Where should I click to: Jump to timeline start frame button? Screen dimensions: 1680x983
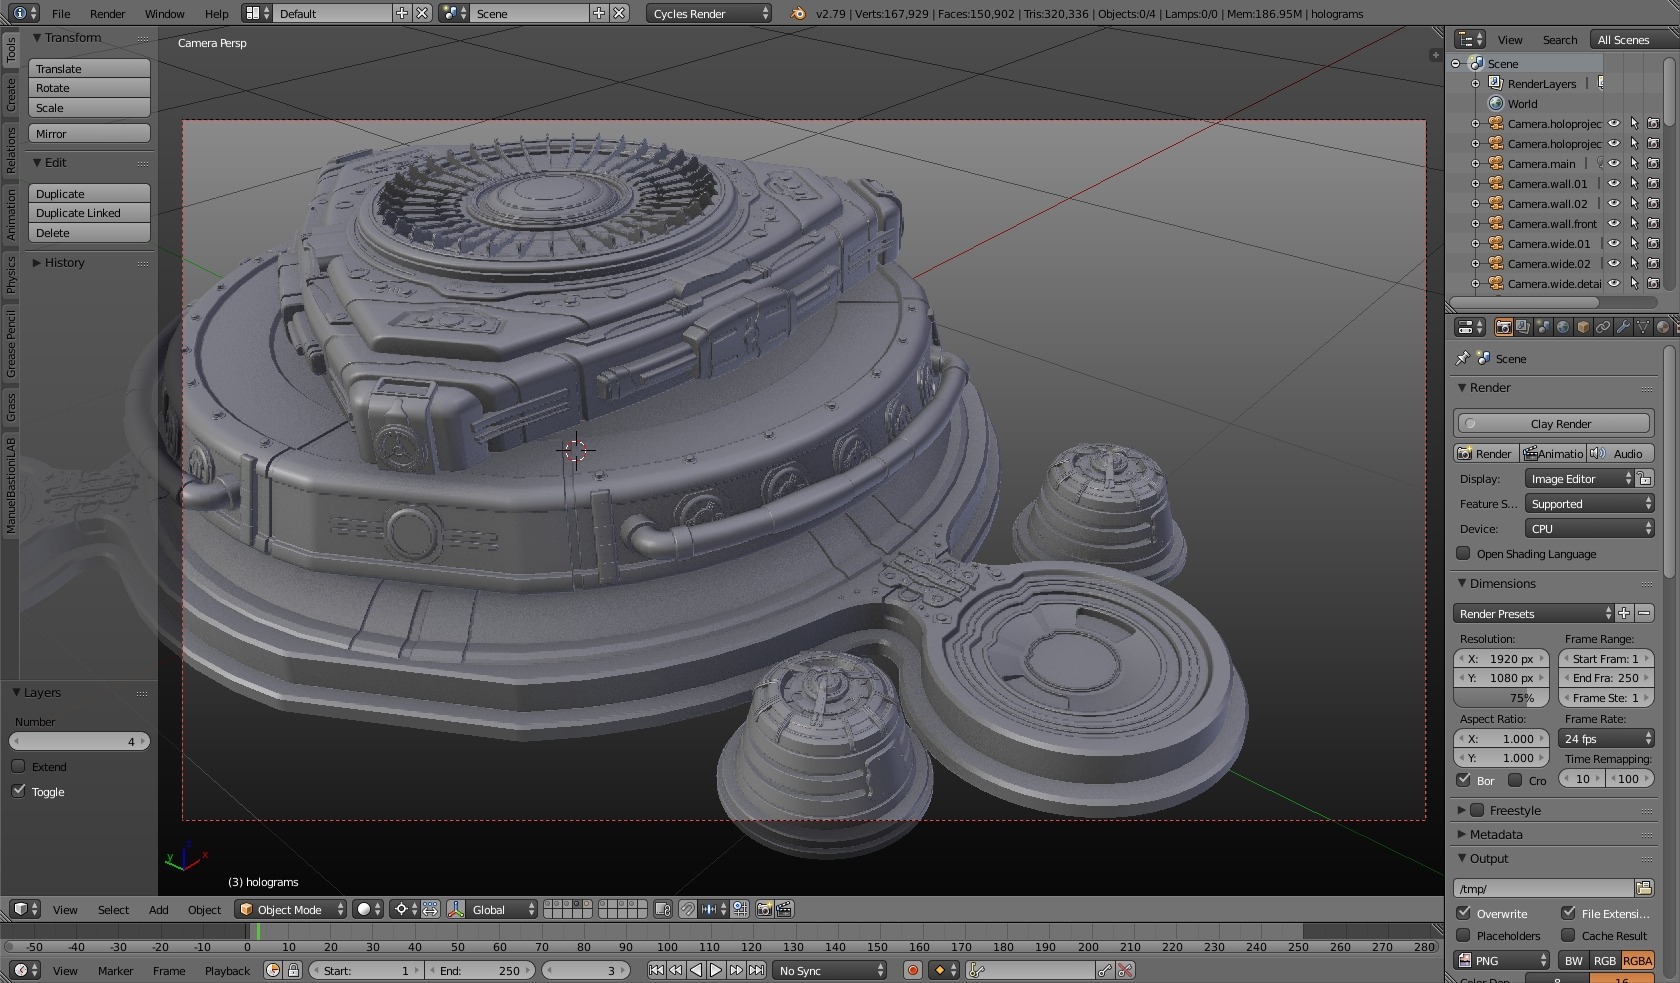[x=656, y=970]
